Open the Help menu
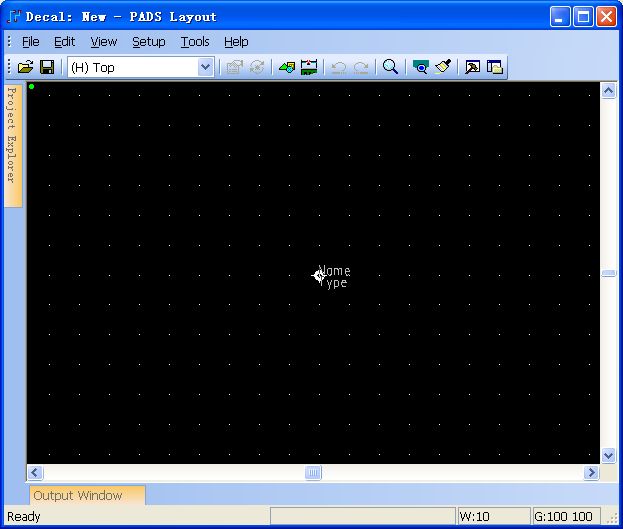The width and height of the screenshot is (623, 529). 236,42
